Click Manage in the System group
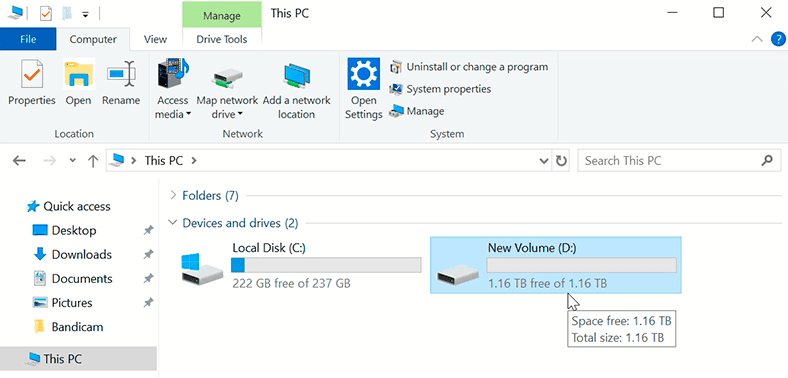The height and width of the screenshot is (378, 788). click(417, 111)
